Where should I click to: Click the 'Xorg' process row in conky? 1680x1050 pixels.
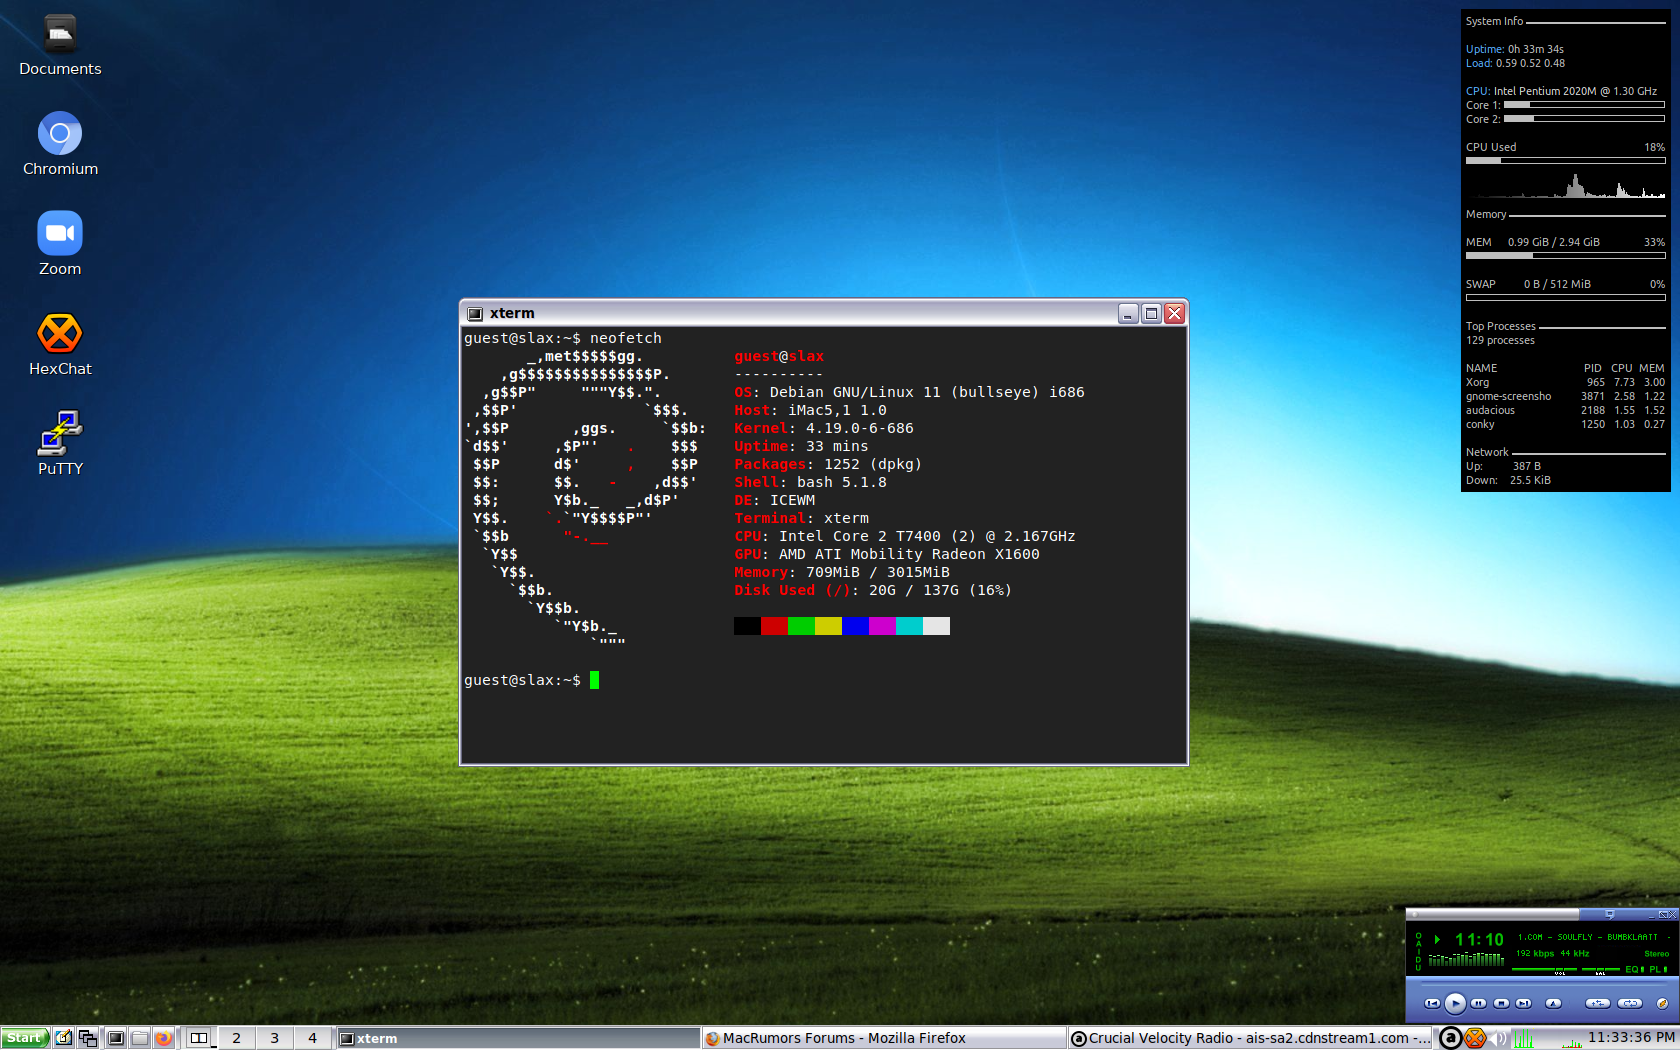pos(1565,382)
